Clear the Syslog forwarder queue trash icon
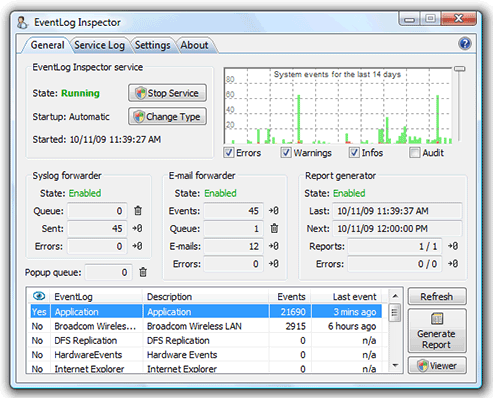The width and height of the screenshot is (493, 398). [x=138, y=210]
